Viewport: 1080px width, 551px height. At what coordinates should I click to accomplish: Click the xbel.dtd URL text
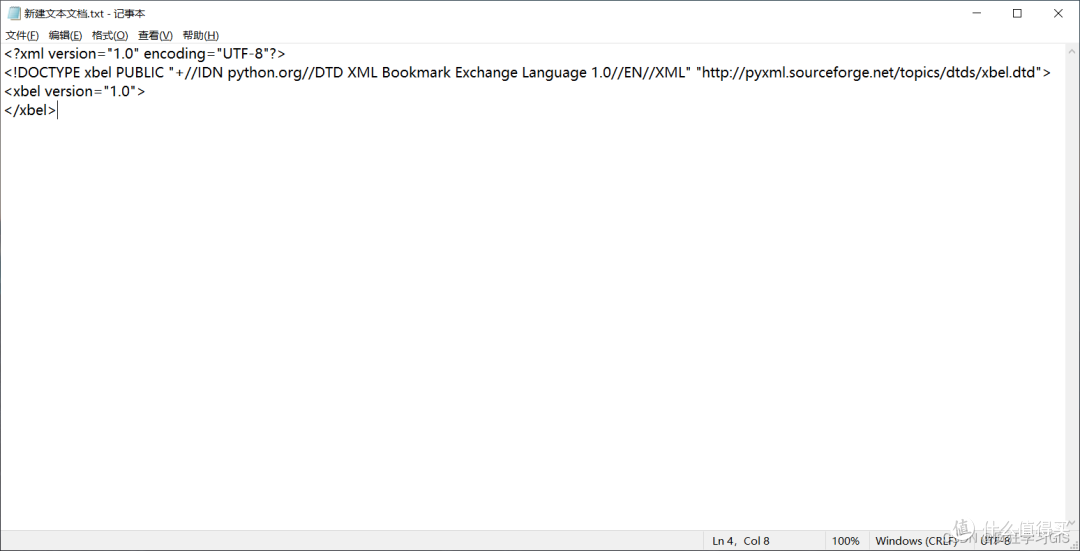coord(869,72)
